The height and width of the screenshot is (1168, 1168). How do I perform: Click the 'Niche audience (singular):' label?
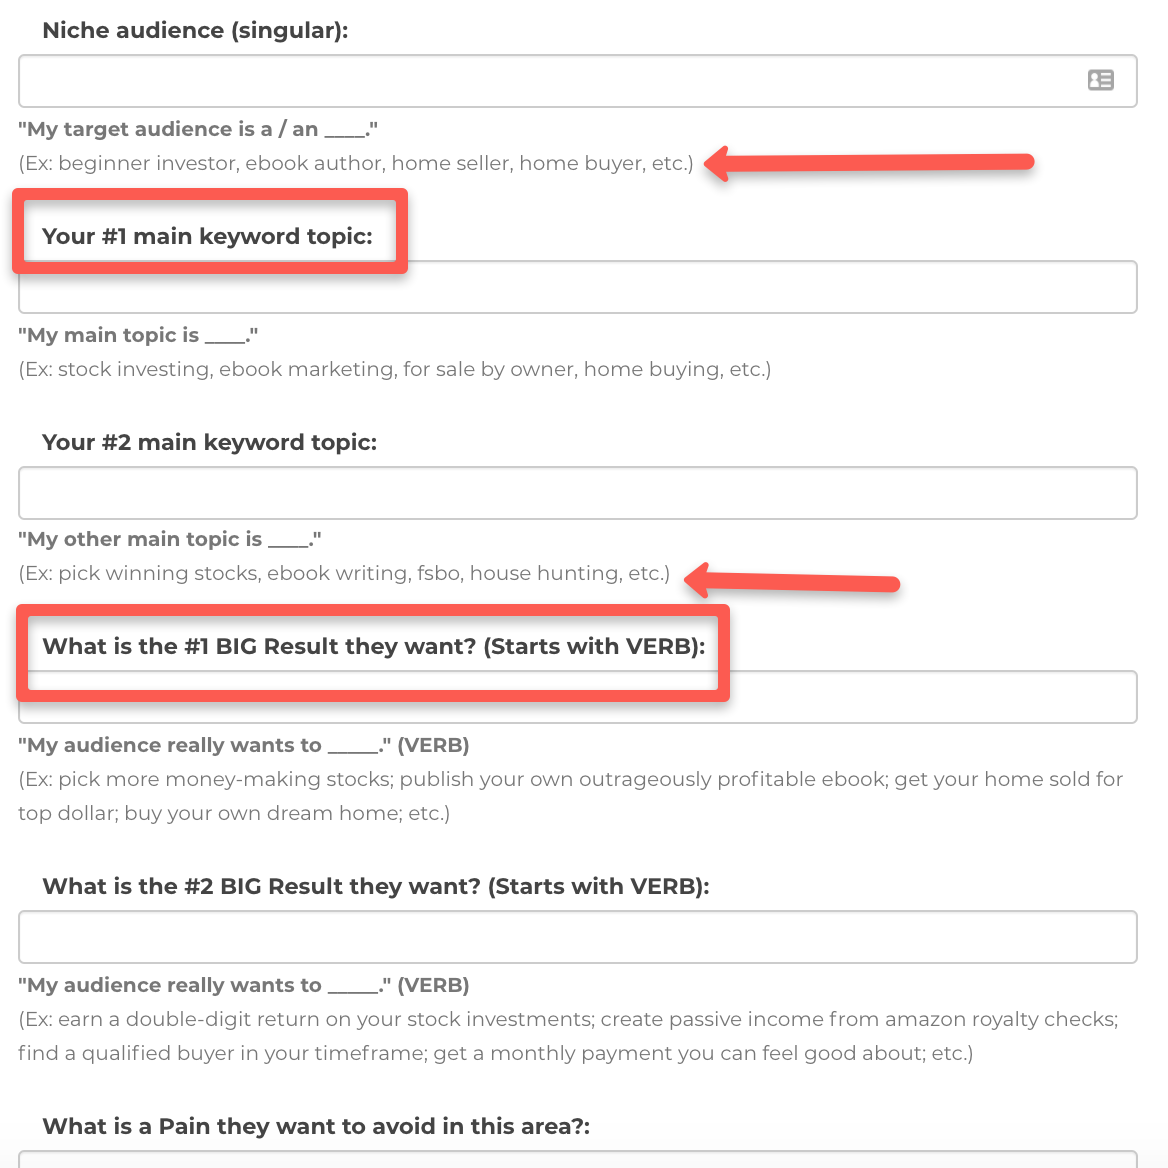click(x=195, y=31)
